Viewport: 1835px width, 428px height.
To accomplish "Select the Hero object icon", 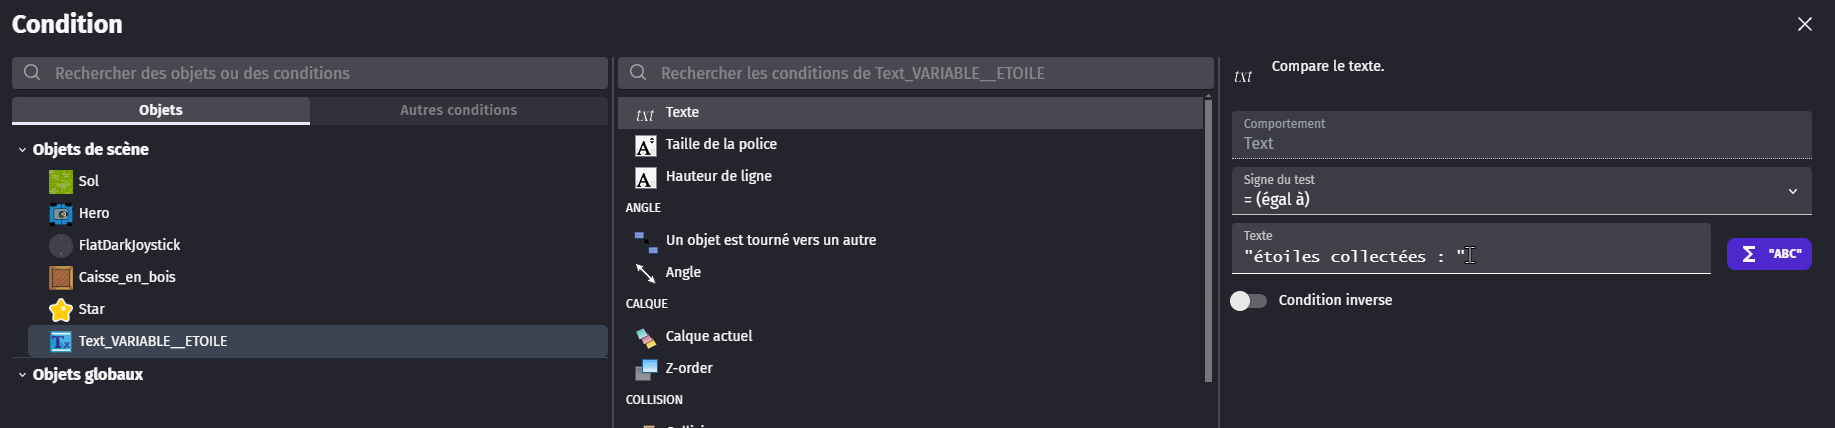I will pyautogui.click(x=61, y=213).
